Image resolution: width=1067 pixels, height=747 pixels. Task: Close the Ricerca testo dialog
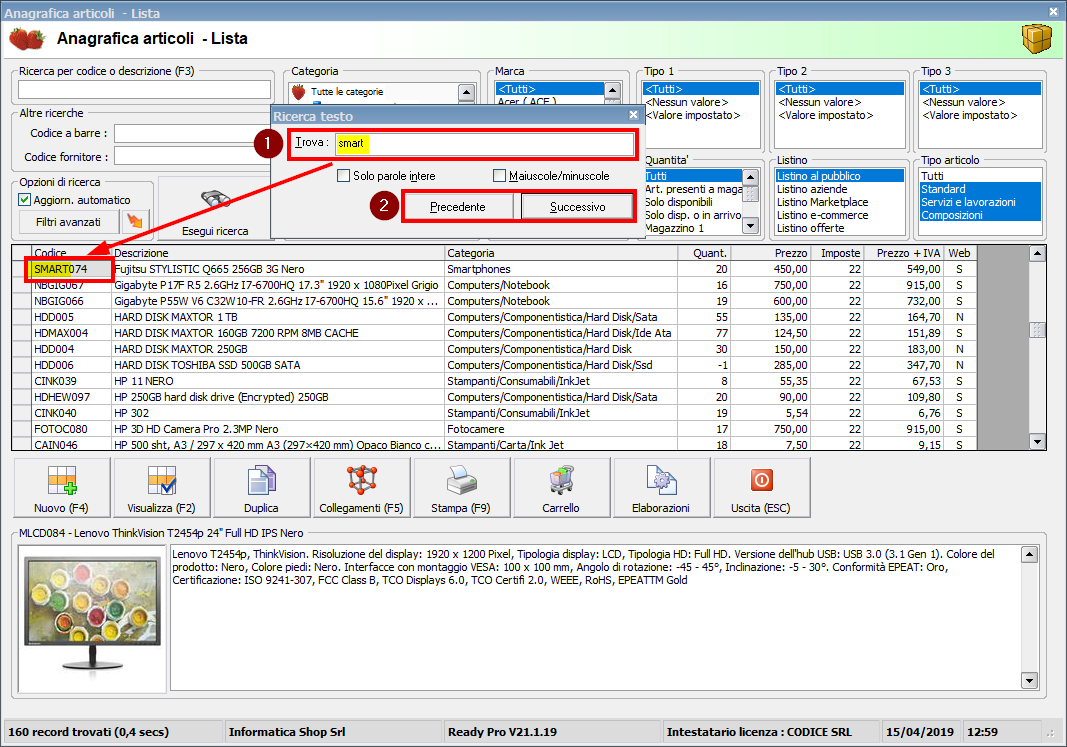(x=633, y=115)
